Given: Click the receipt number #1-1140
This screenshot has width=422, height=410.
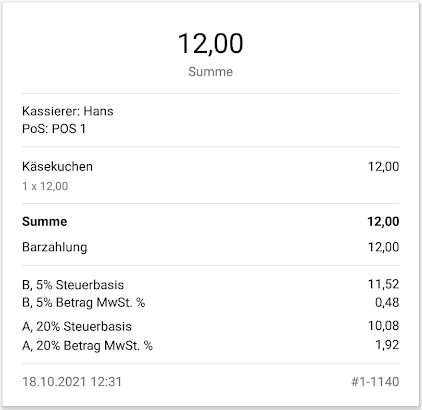Looking at the screenshot, I should pyautogui.click(x=375, y=382).
